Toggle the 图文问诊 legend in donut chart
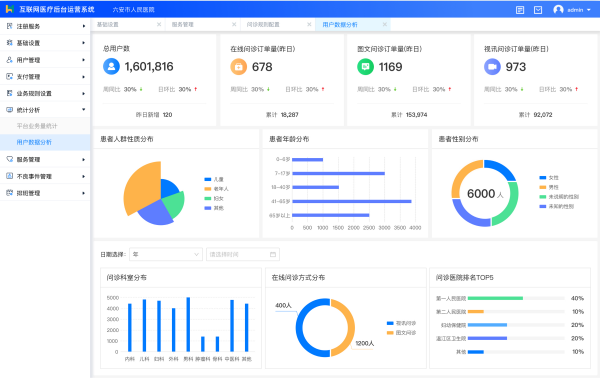Viewport: 600px width, 378px height. [401, 333]
